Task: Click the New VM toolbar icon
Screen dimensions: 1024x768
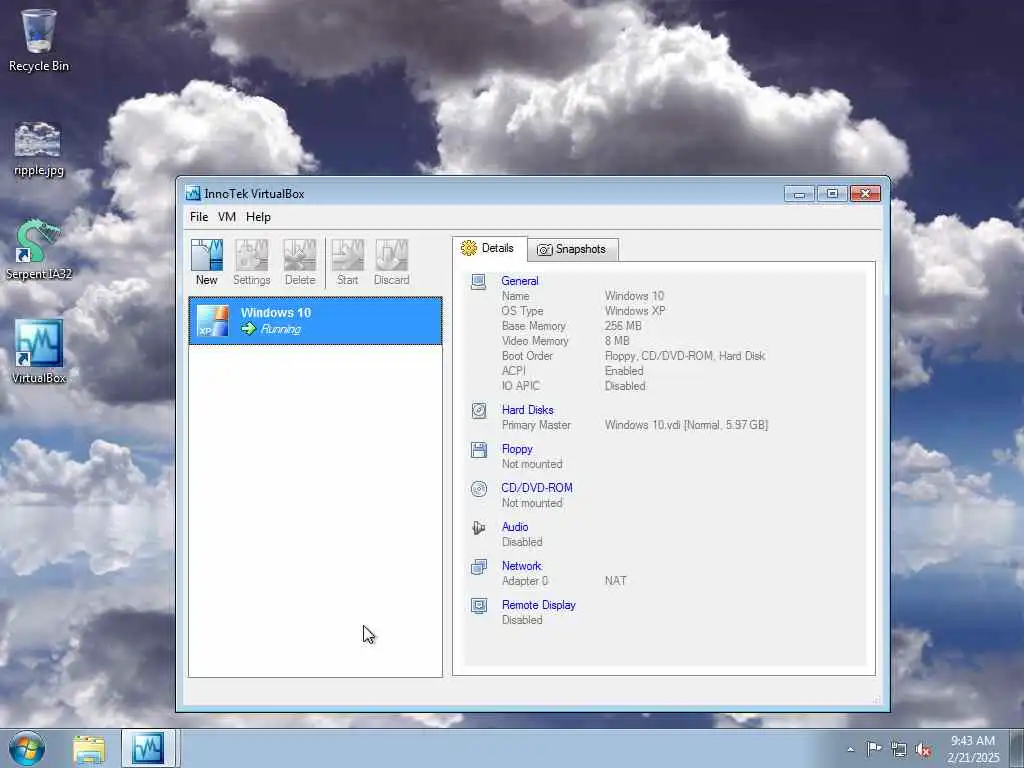Action: tap(206, 255)
